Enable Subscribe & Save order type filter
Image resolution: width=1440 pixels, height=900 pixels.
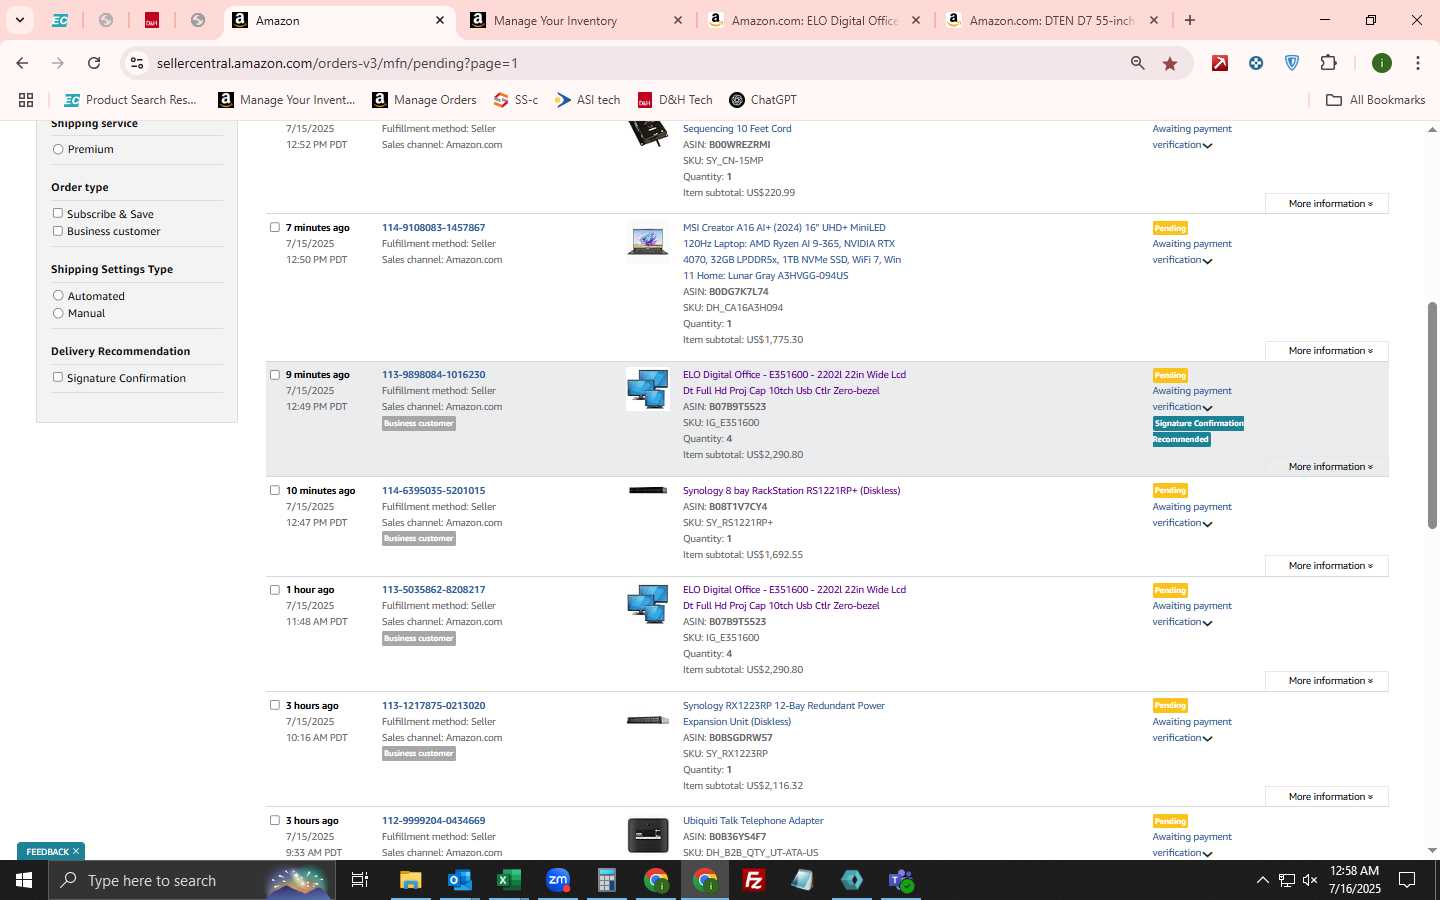[58, 213]
